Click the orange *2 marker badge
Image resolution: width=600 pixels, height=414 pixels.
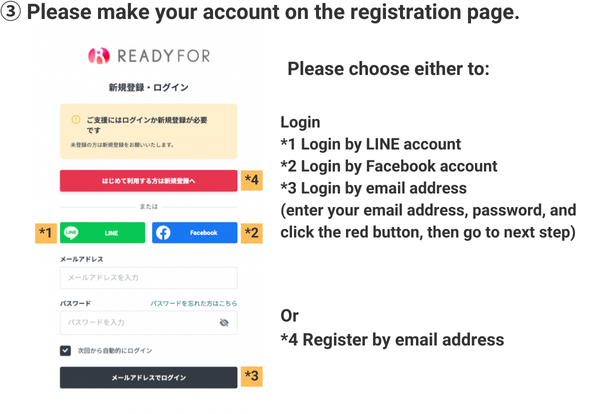tap(251, 233)
